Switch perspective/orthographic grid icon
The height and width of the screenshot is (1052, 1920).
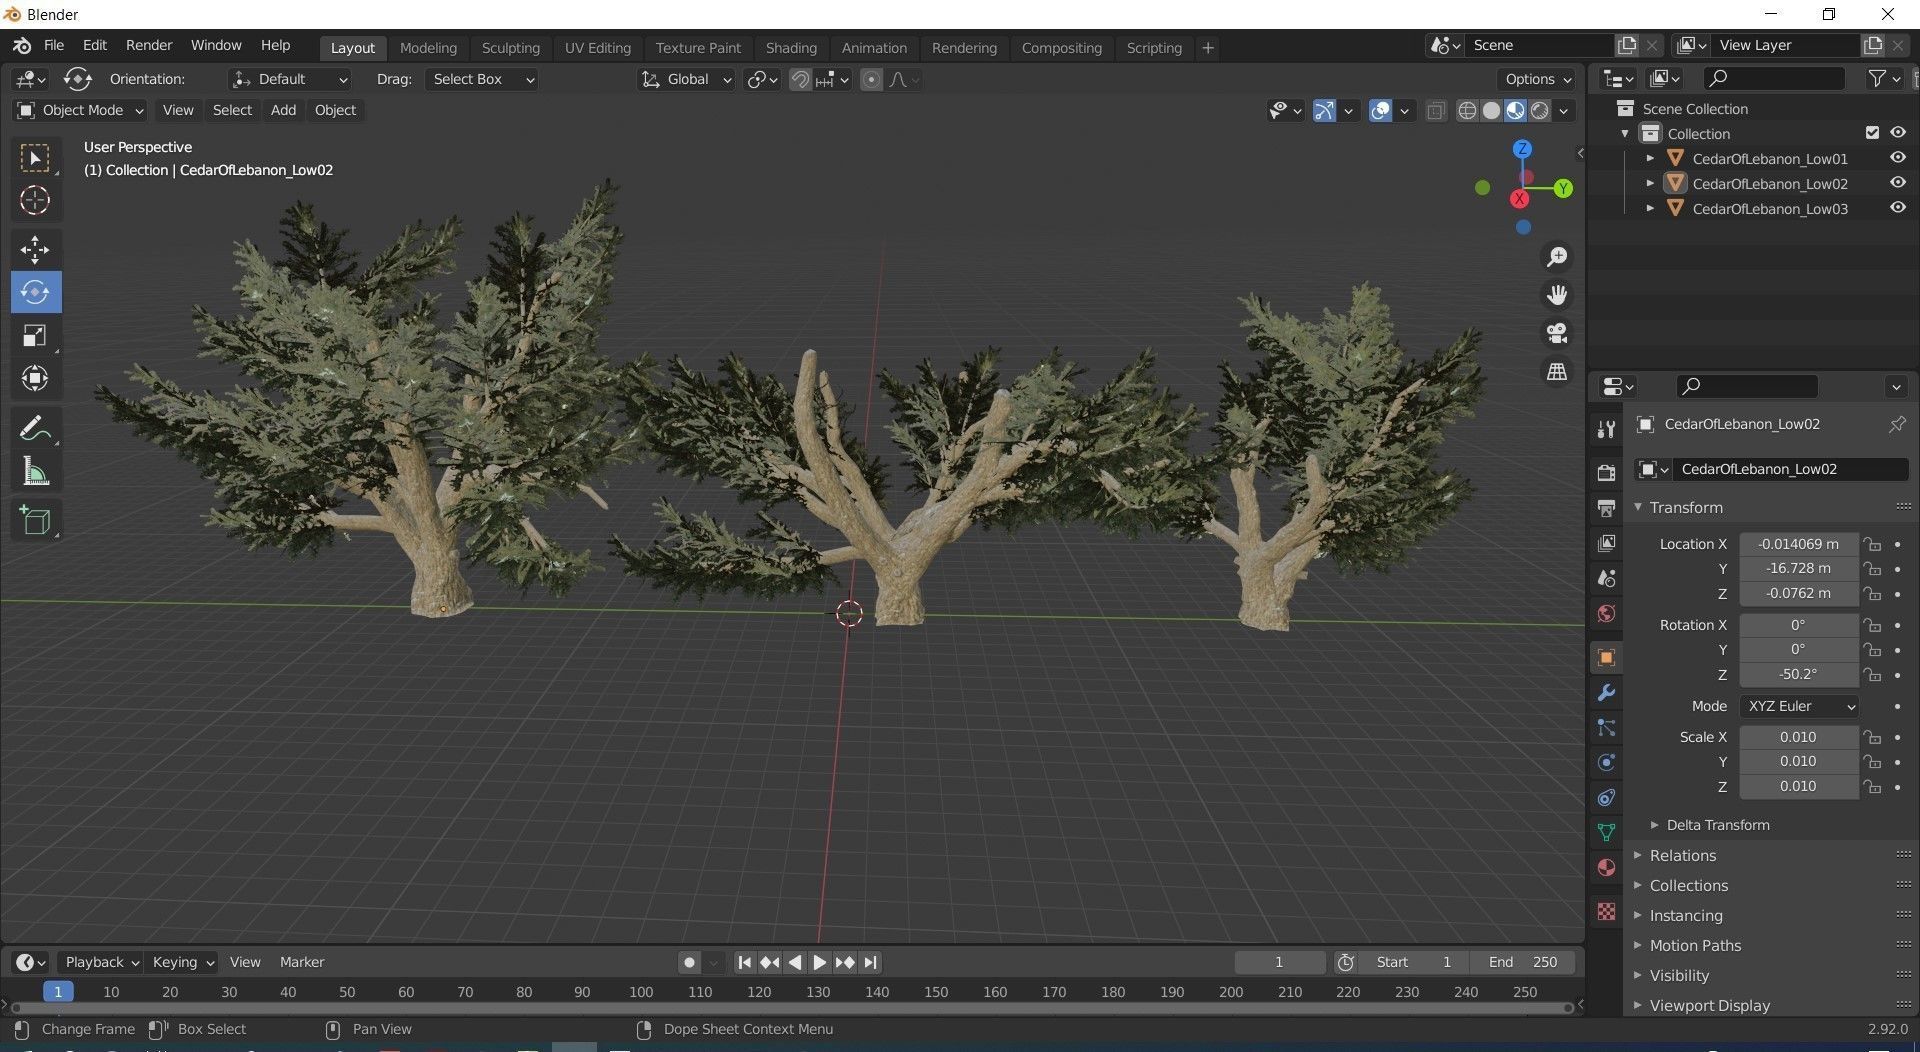pyautogui.click(x=1557, y=371)
